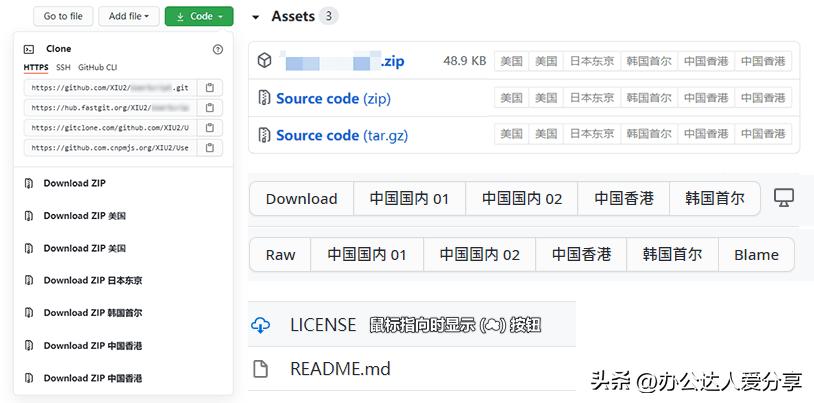Click 韩国首尔 in the Raw bar
The height and width of the screenshot is (403, 814).
click(672, 254)
